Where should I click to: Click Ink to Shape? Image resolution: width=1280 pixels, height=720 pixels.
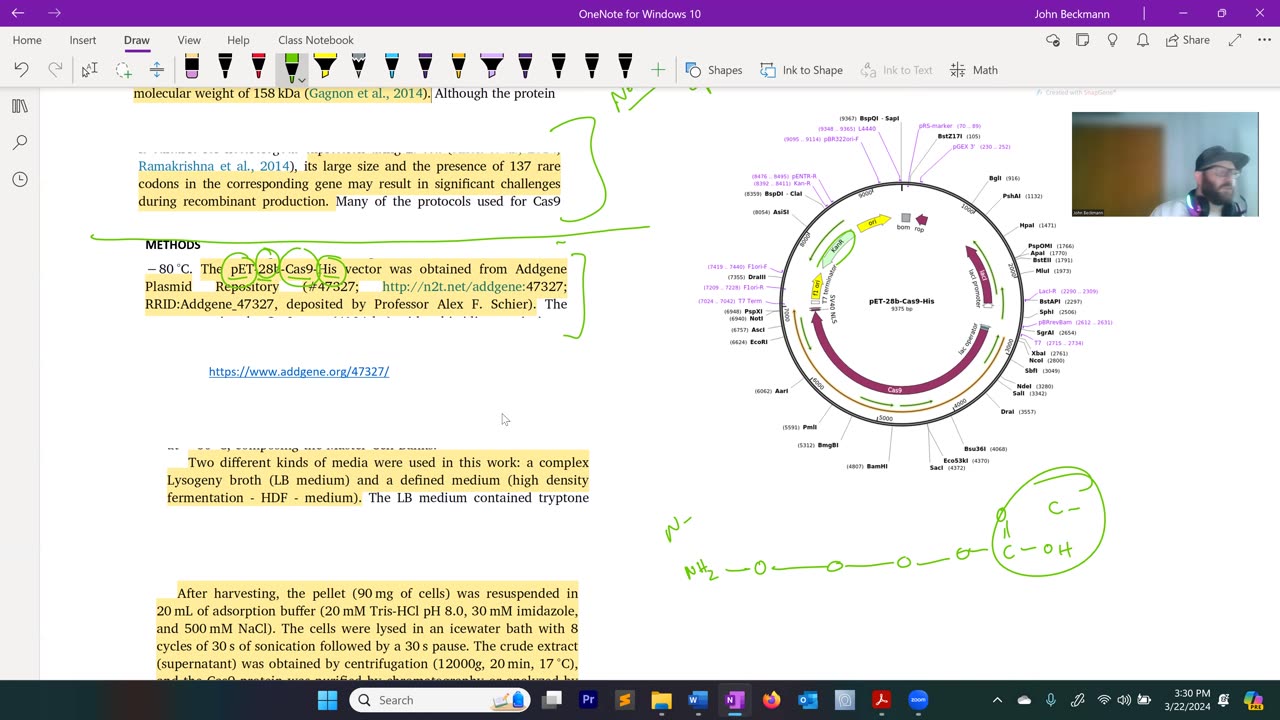click(801, 70)
